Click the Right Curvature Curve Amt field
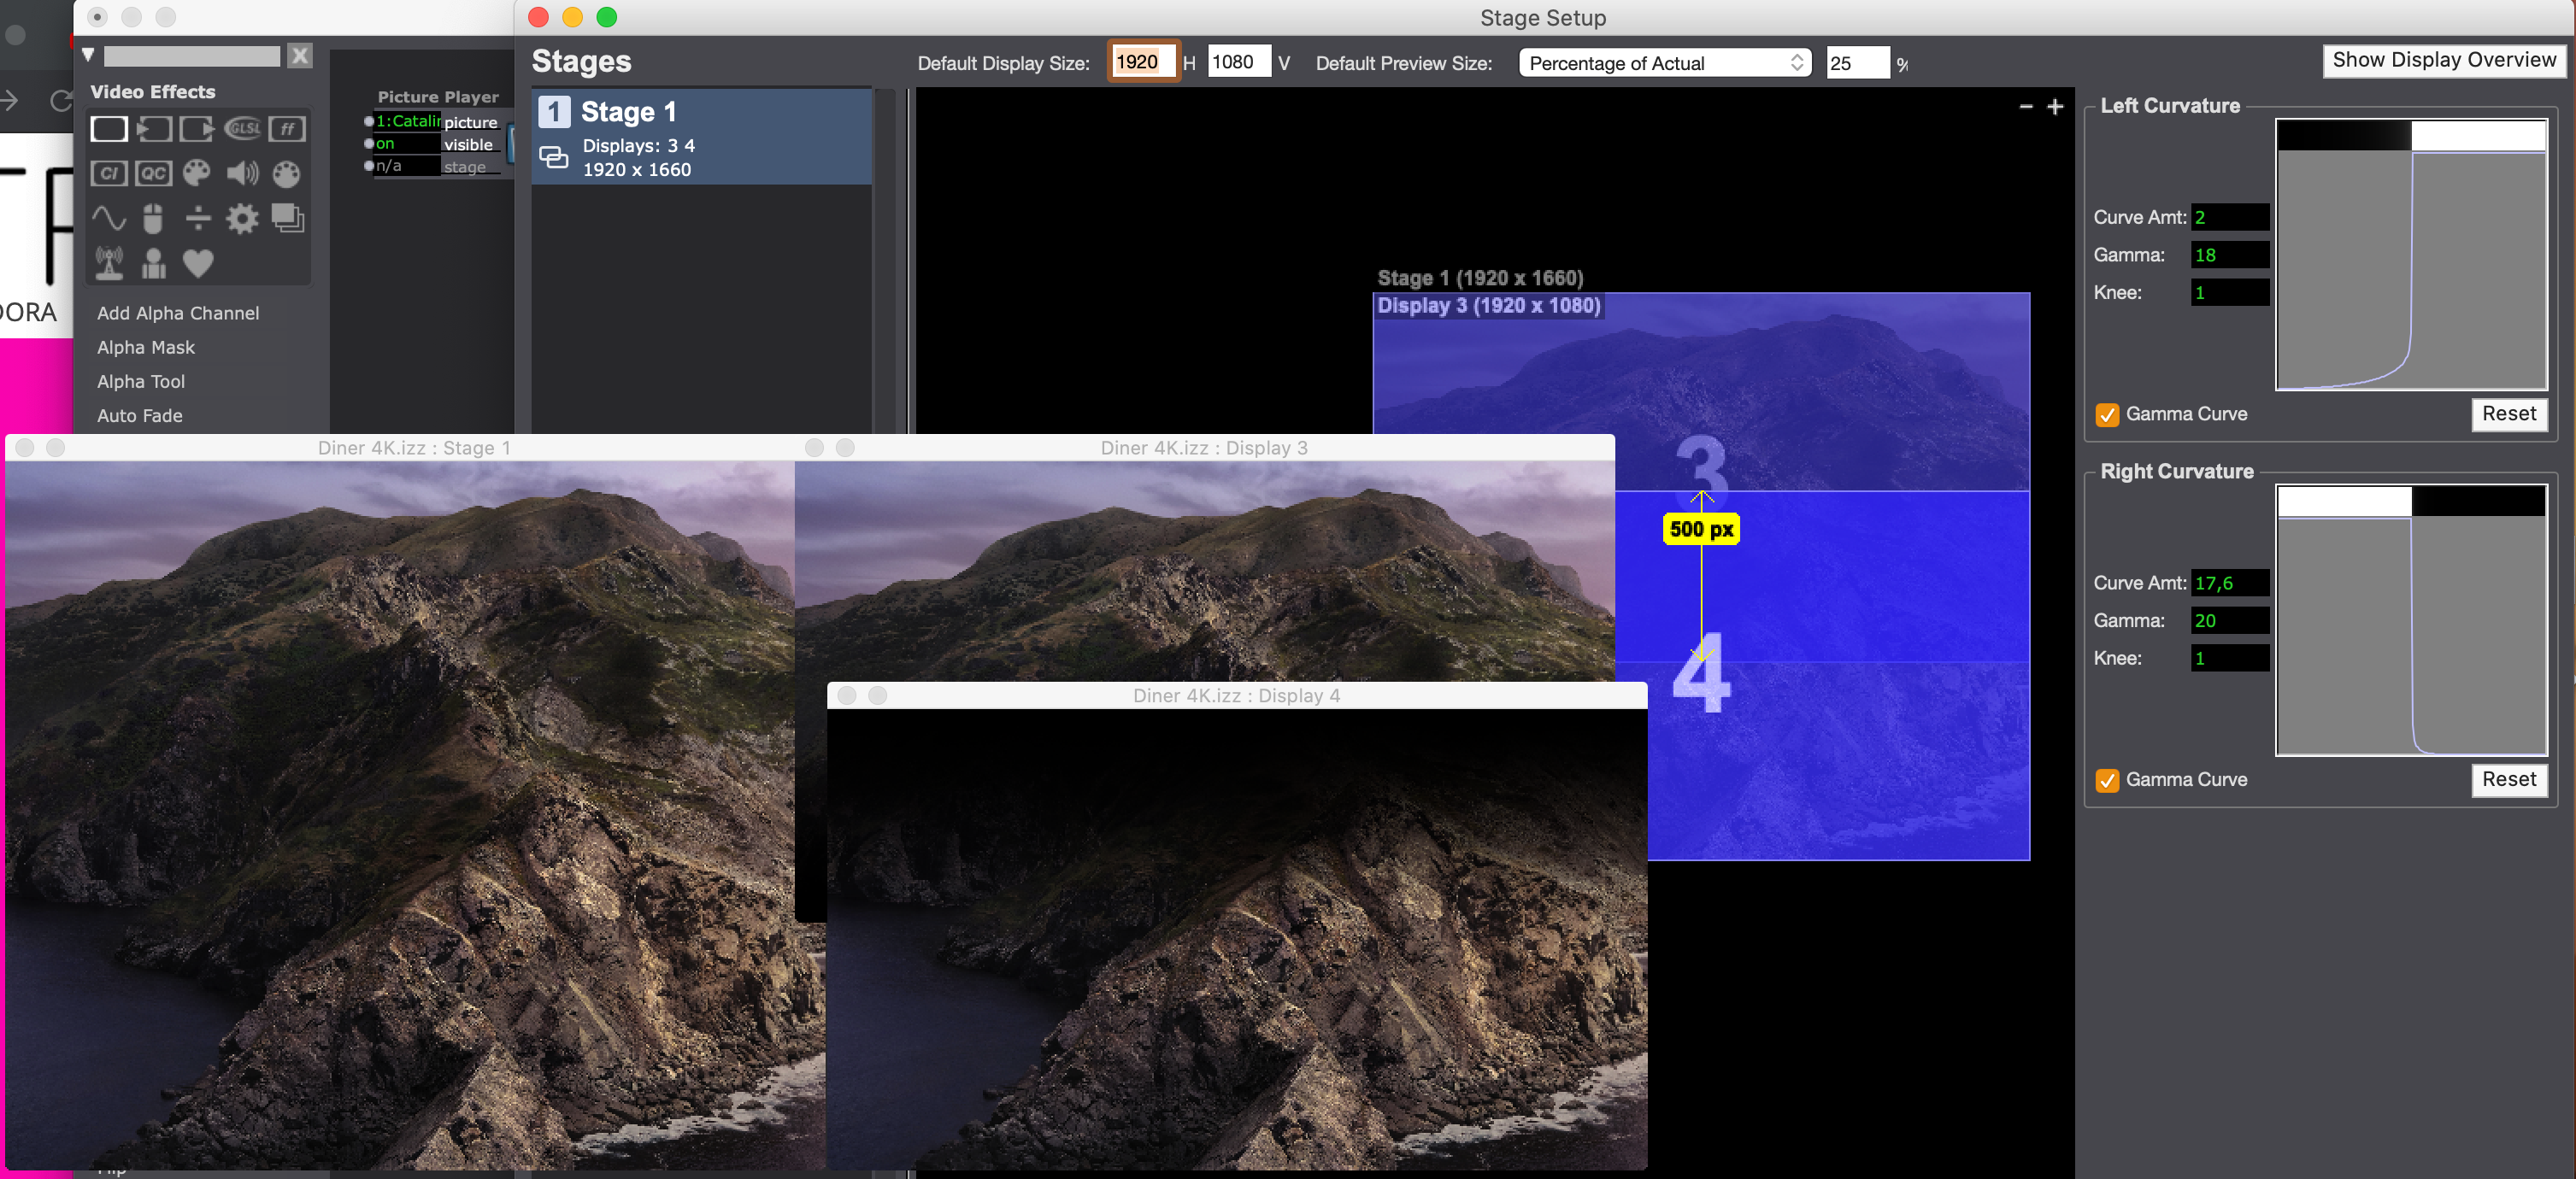Image resolution: width=2576 pixels, height=1179 pixels. click(2228, 583)
